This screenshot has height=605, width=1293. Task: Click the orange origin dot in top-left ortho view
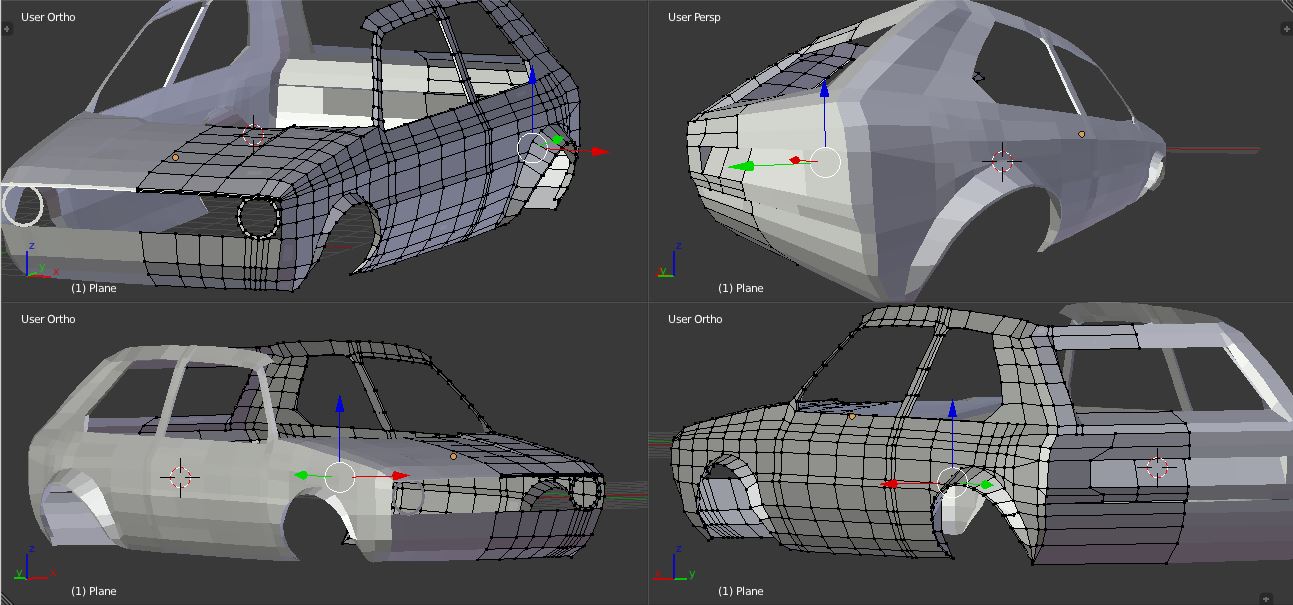(x=176, y=157)
